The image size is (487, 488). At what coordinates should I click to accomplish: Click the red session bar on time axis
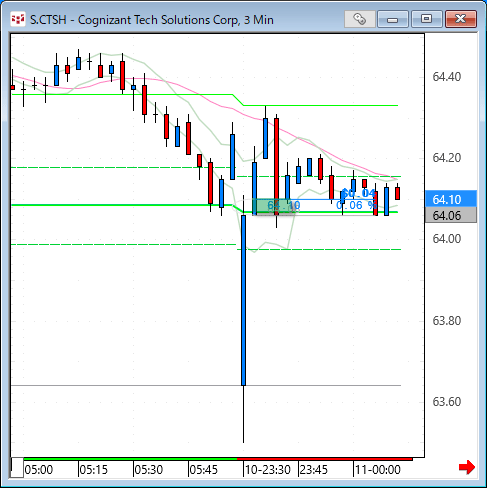pos(325,459)
